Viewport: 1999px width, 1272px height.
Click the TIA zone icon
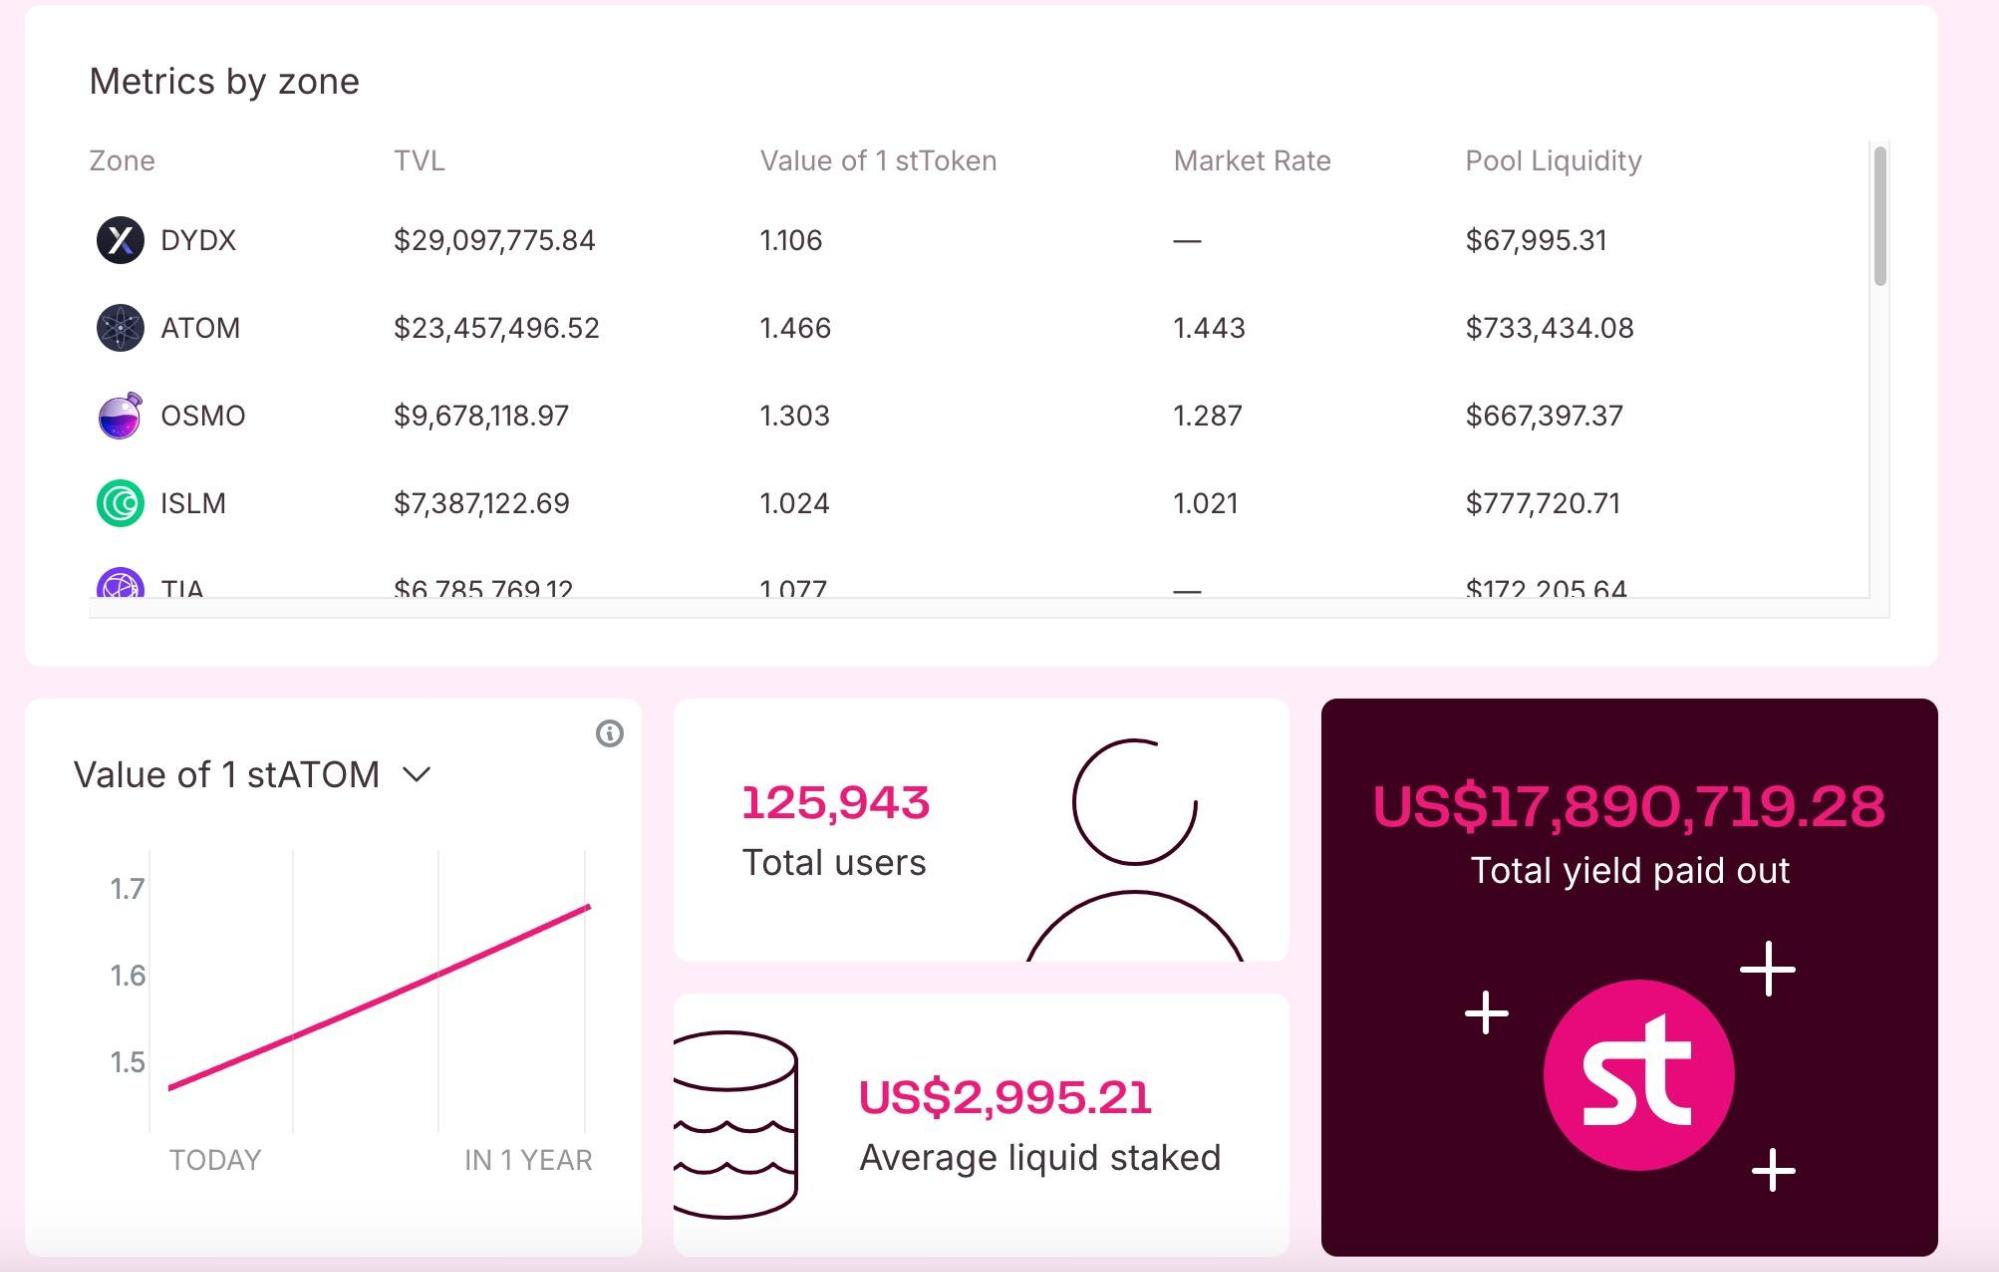(120, 584)
